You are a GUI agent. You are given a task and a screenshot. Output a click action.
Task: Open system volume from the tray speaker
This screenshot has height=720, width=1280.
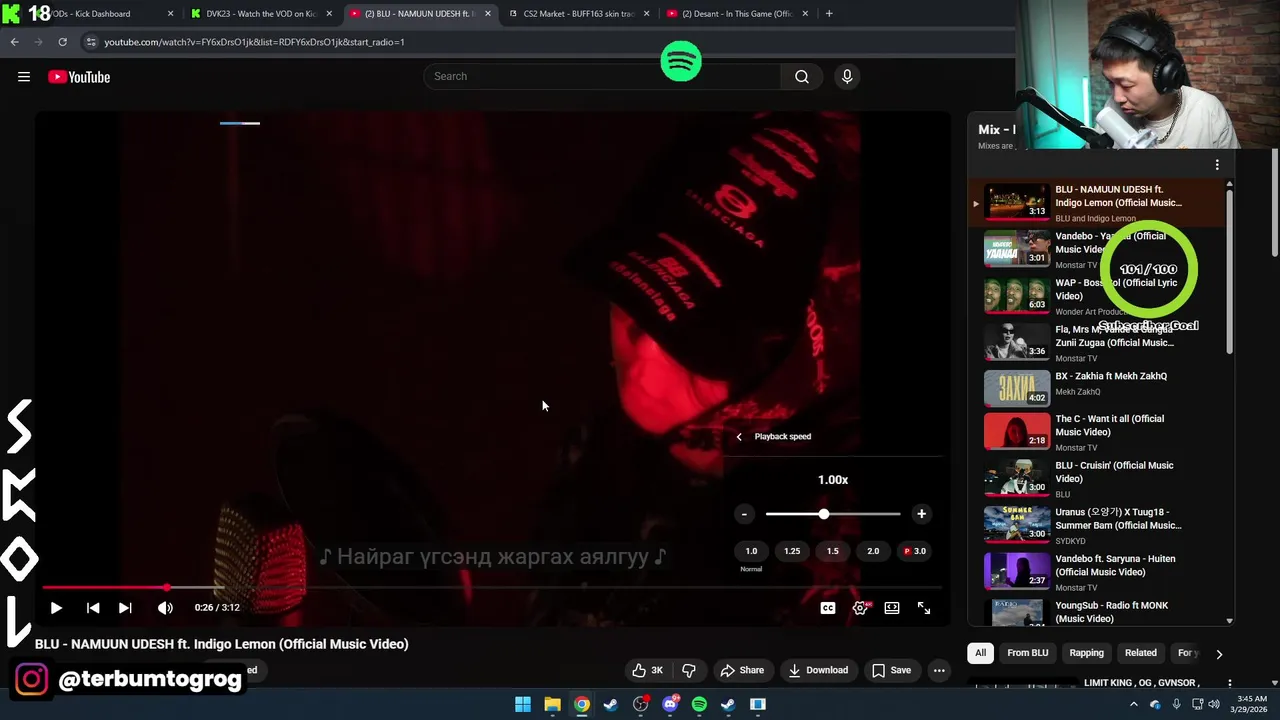(1213, 704)
